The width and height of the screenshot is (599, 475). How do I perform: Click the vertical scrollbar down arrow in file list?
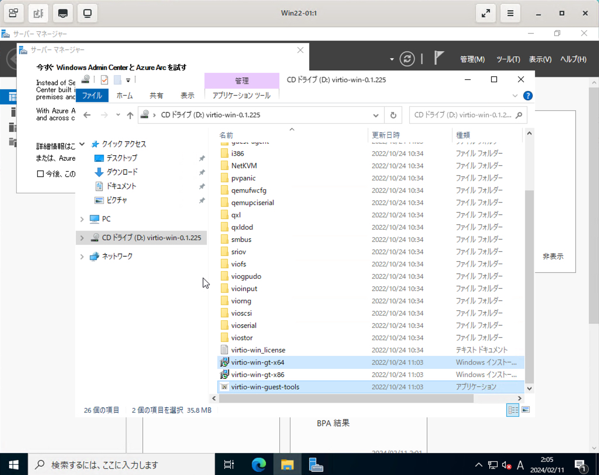pos(529,388)
